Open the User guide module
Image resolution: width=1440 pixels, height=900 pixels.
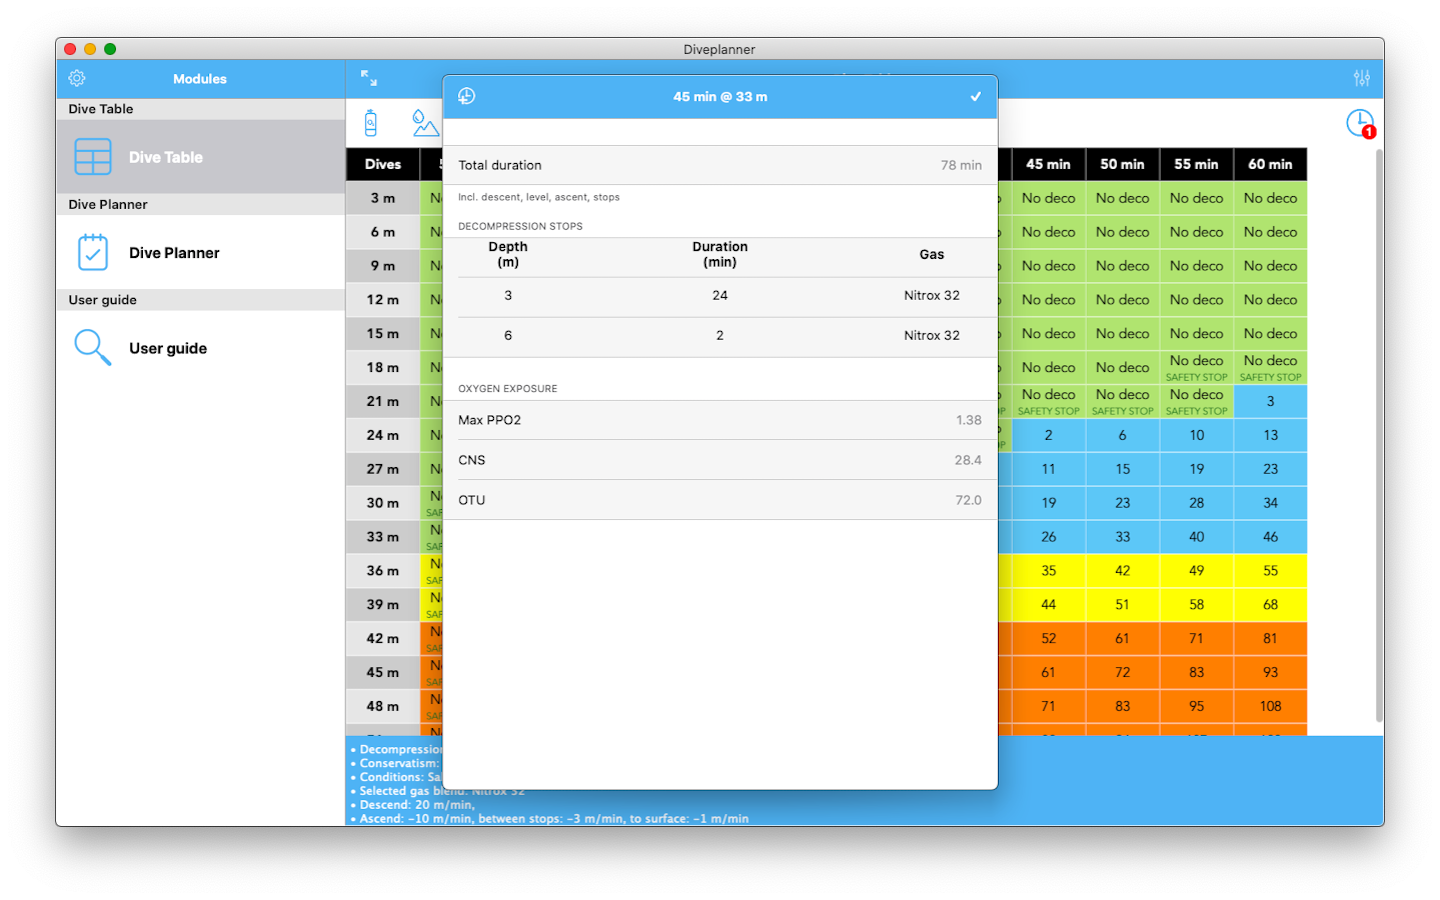point(200,348)
